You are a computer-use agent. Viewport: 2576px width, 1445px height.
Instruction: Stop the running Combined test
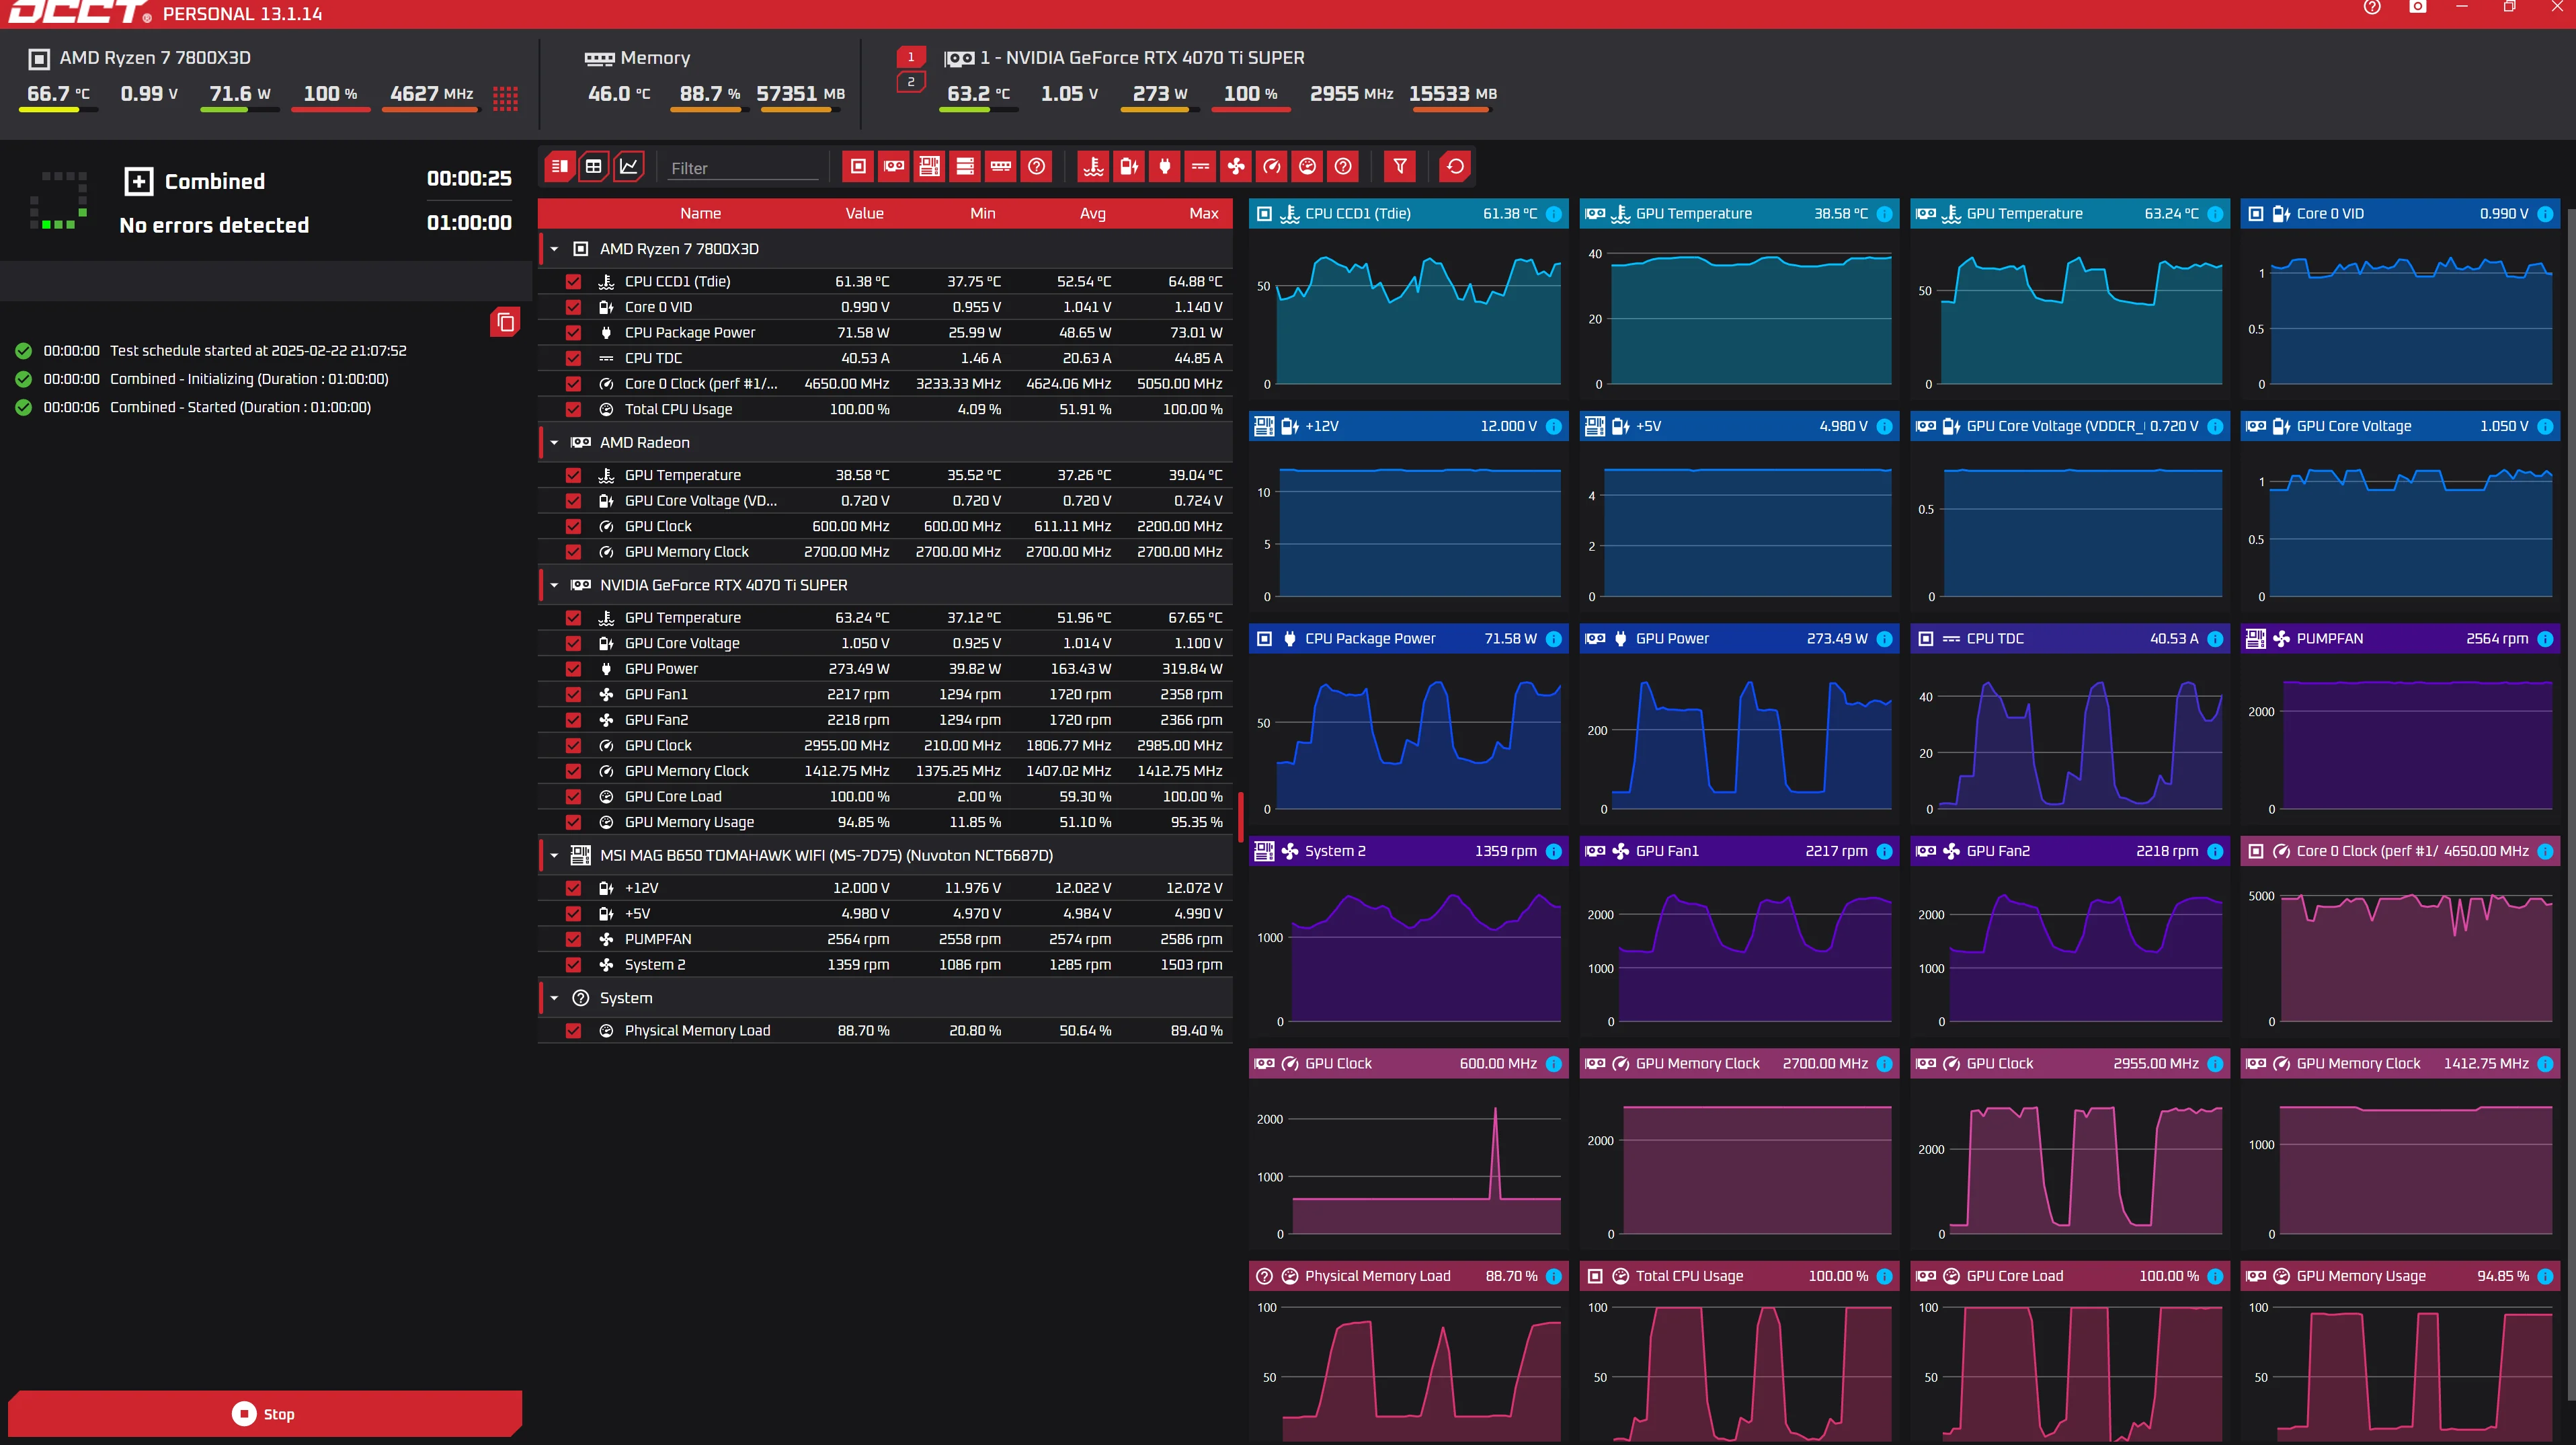[x=264, y=1414]
